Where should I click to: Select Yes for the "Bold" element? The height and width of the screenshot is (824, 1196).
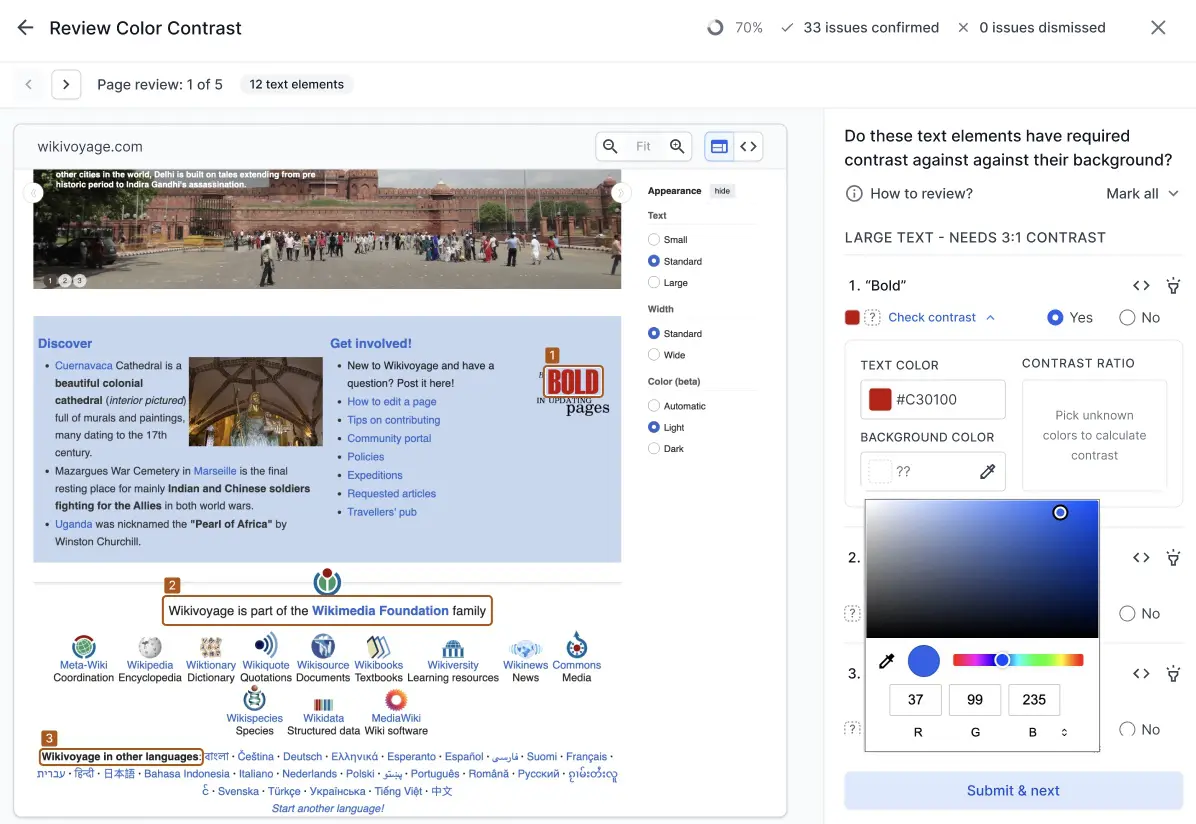[x=1055, y=317]
